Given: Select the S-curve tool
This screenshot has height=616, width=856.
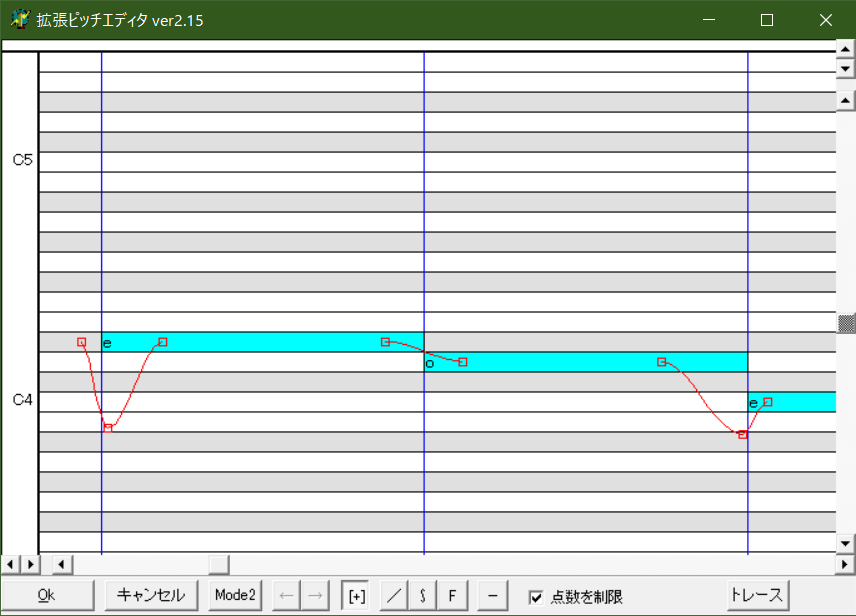Looking at the screenshot, I should pyautogui.click(x=423, y=595).
